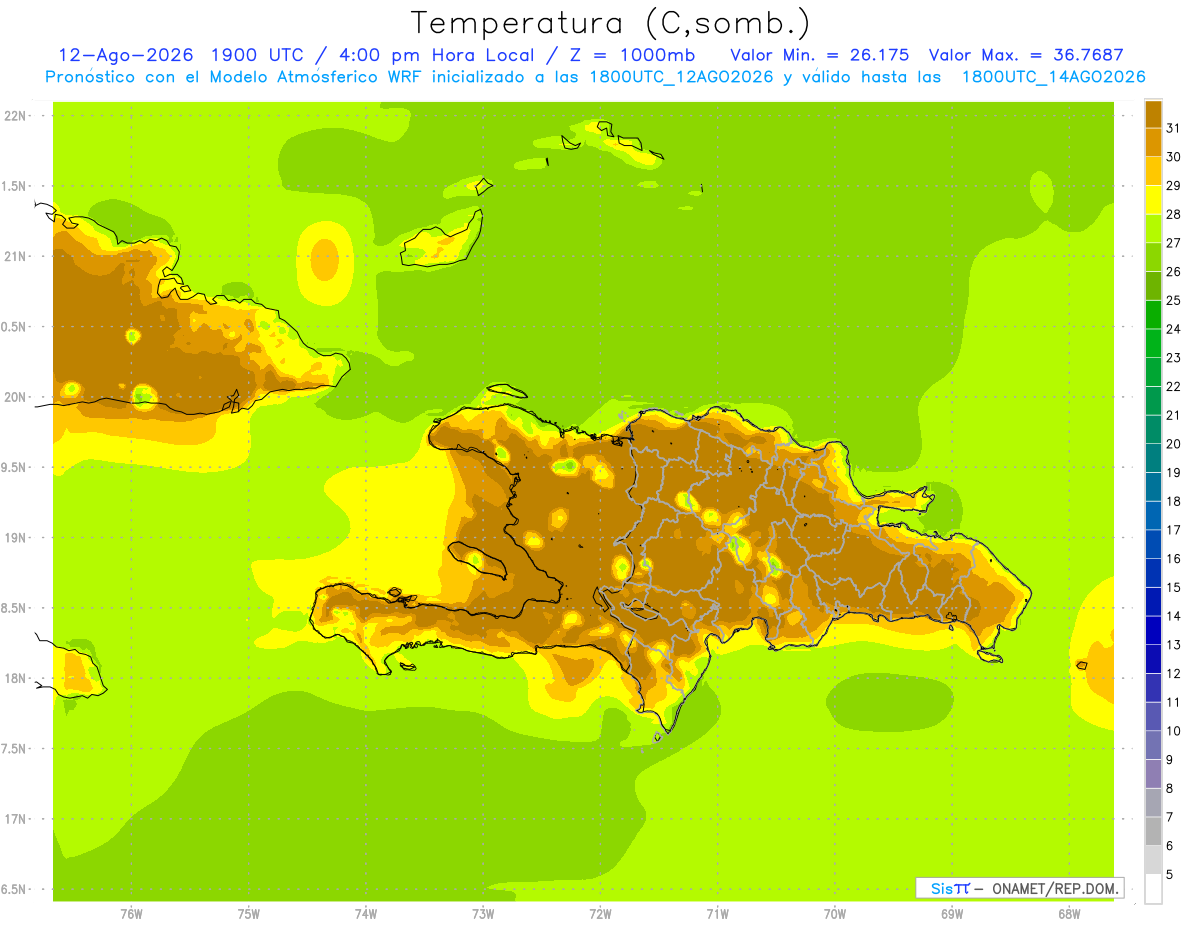Click the '22N' latitude label
Screen dimensions: 1200x927
tap(17, 116)
